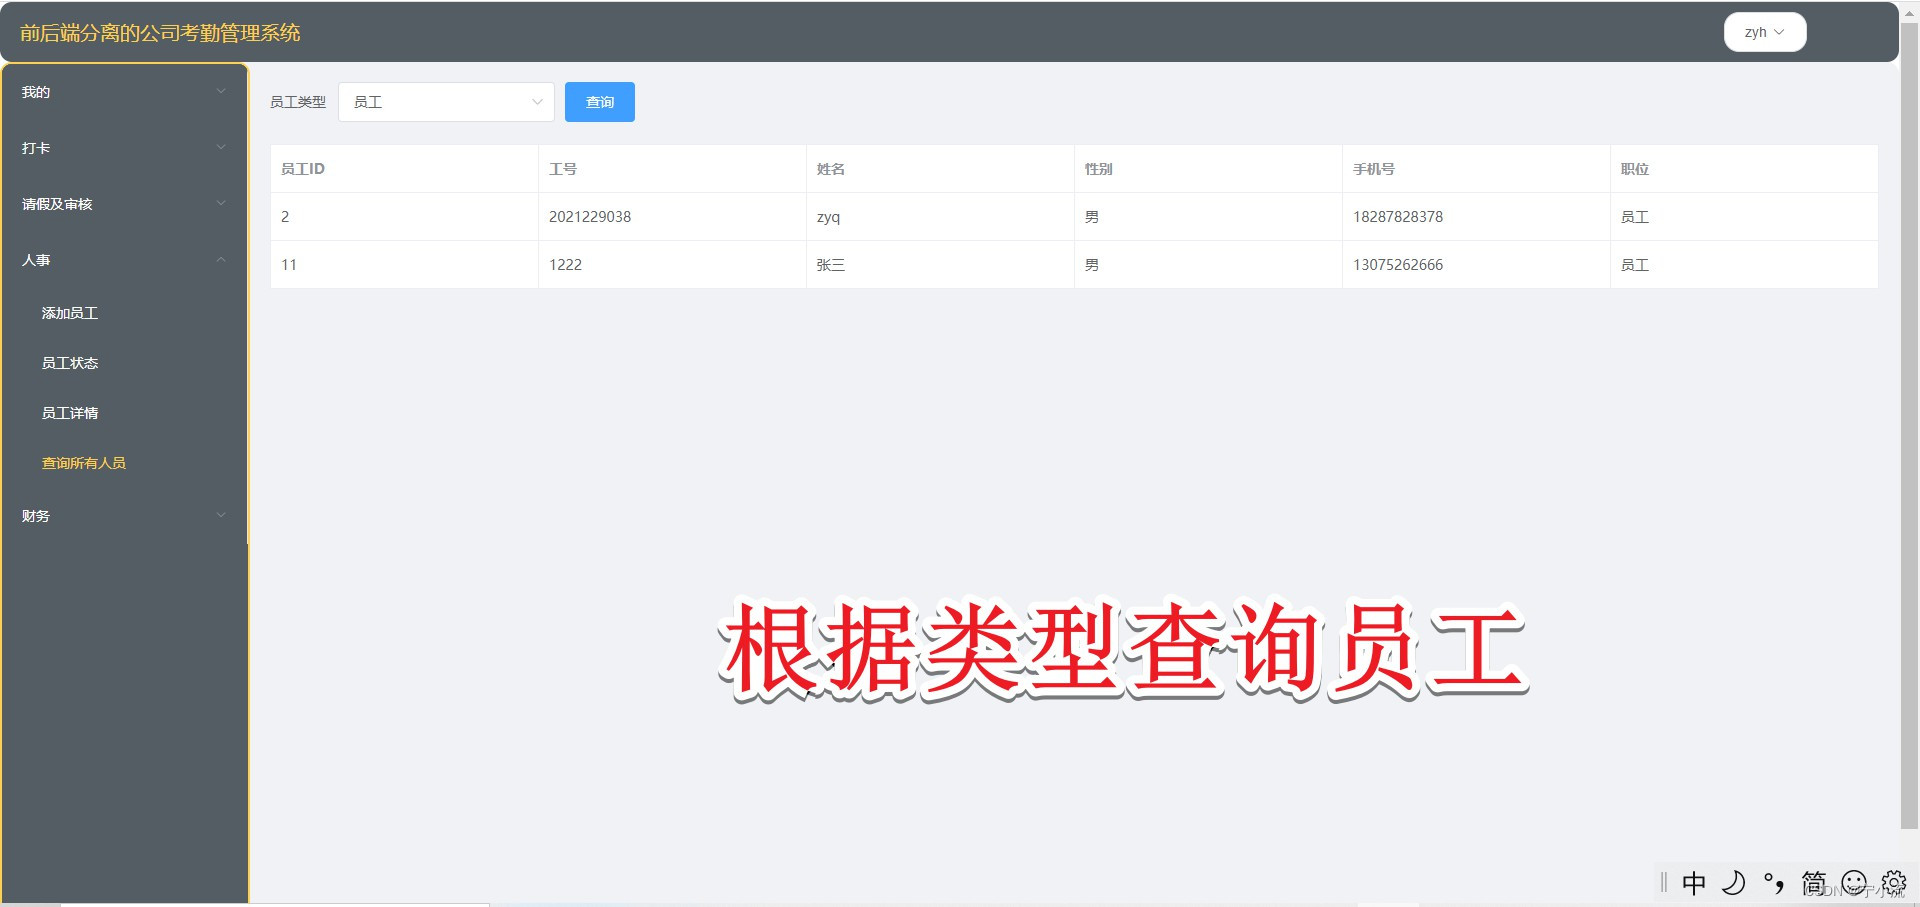The image size is (1920, 907).
Task: Expand the 我的 sidebar menu
Action: coord(124,92)
